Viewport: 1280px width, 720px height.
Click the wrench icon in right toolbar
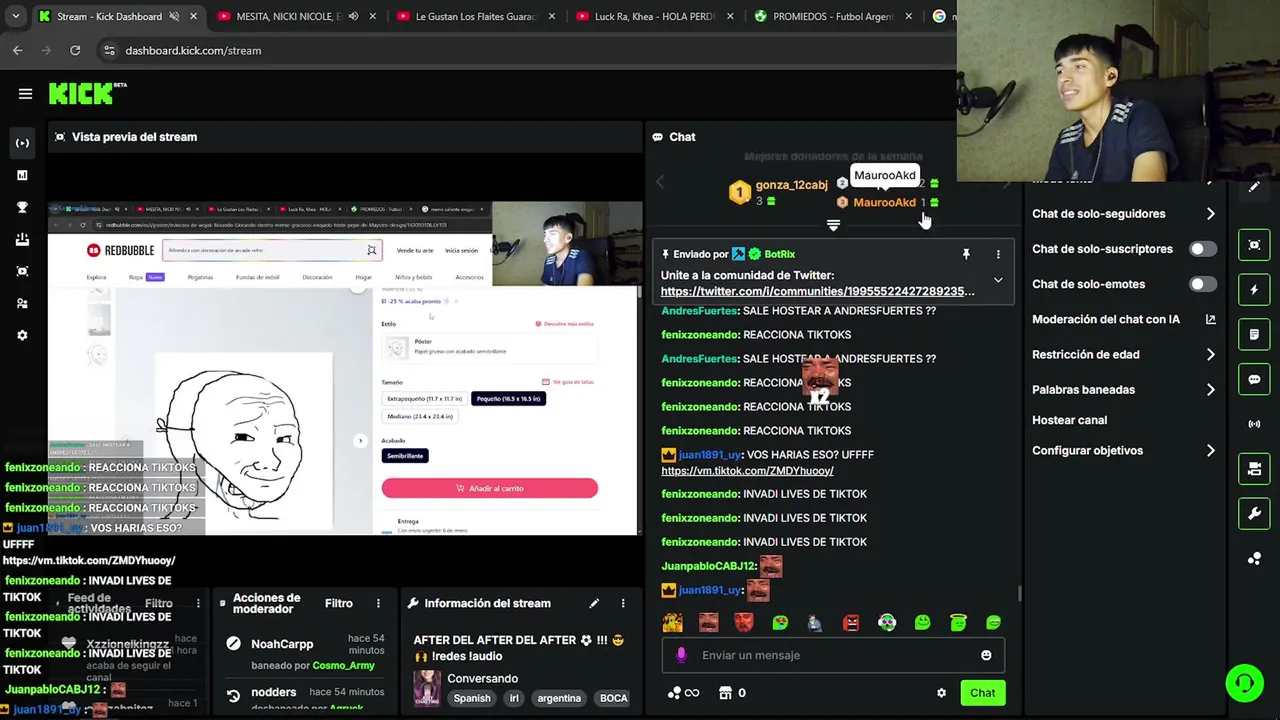pos(1254,514)
